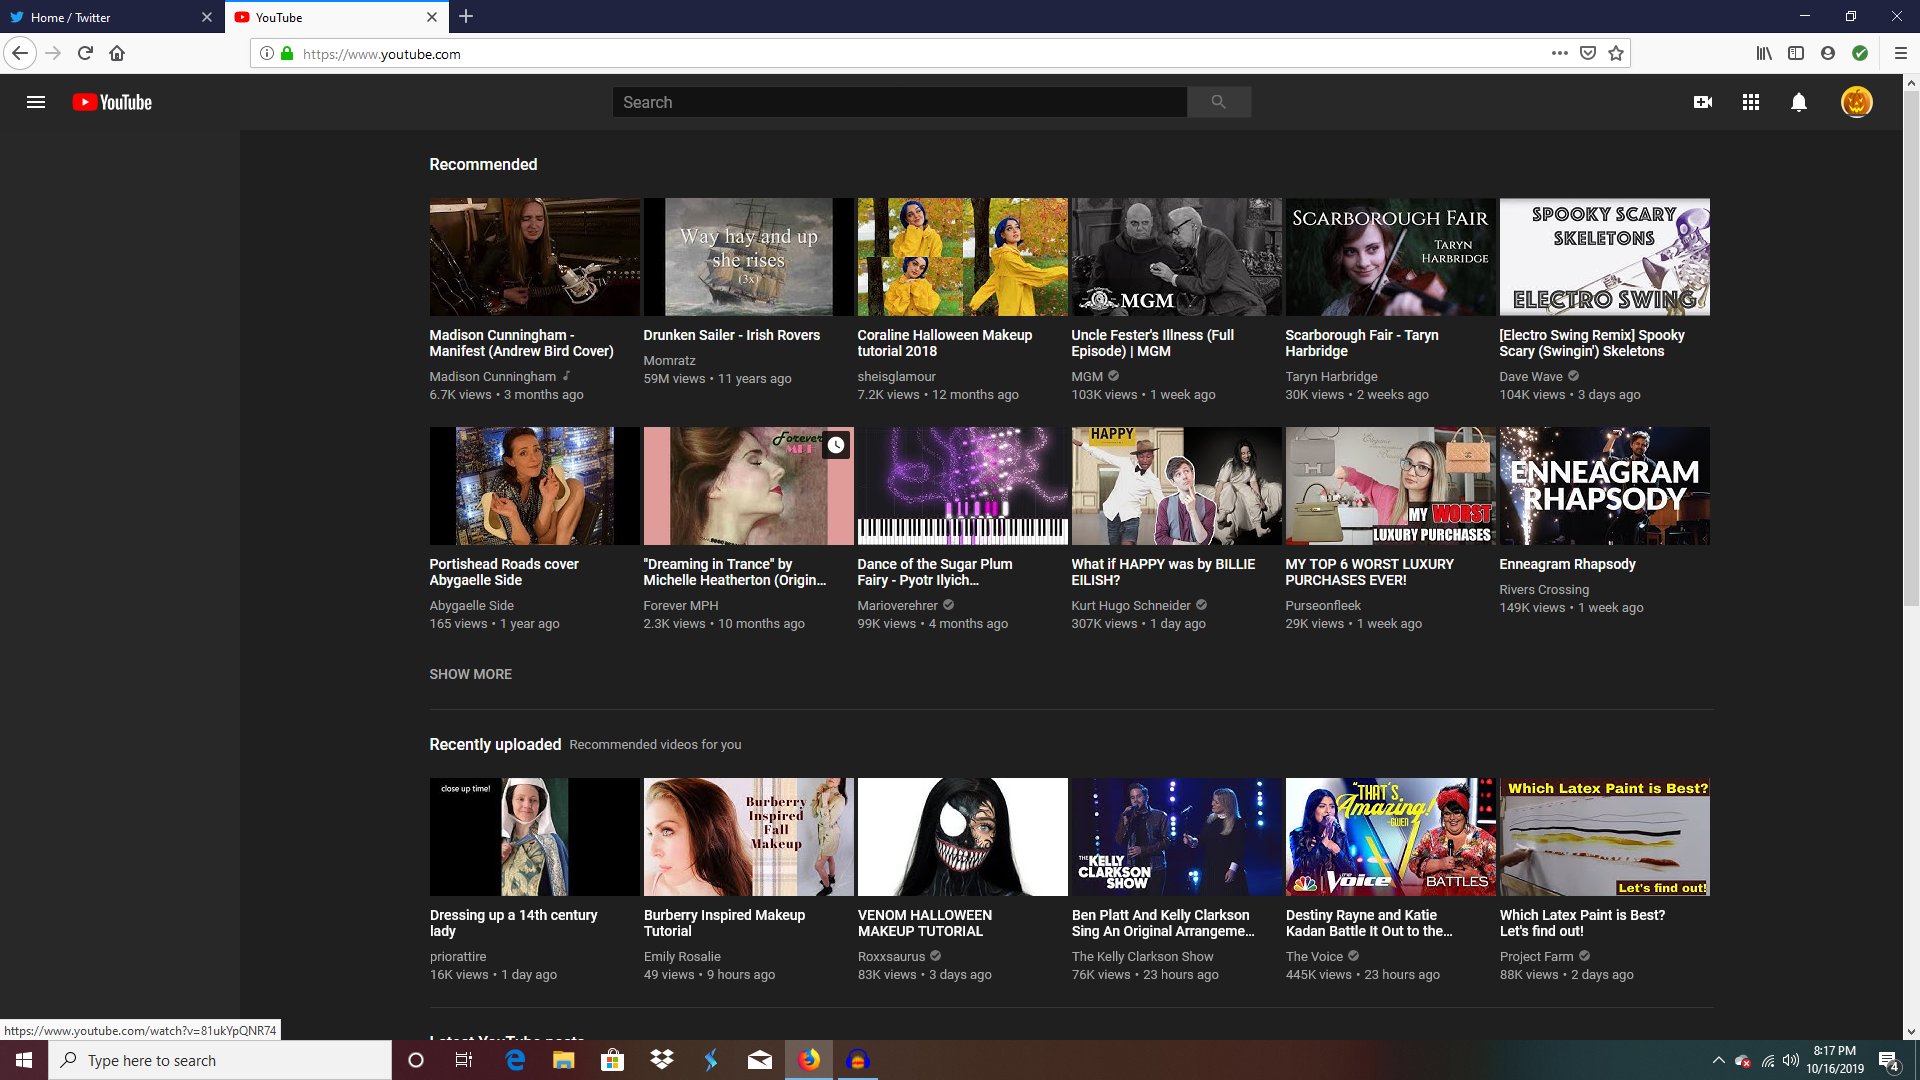This screenshot has width=1920, height=1080.
Task: Bookmark this page with the star icon
Action: (x=1616, y=53)
